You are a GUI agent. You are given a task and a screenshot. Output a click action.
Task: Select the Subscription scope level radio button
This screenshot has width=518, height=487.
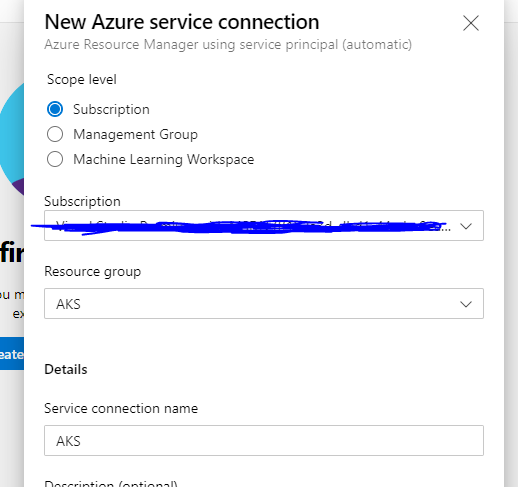pos(55,109)
